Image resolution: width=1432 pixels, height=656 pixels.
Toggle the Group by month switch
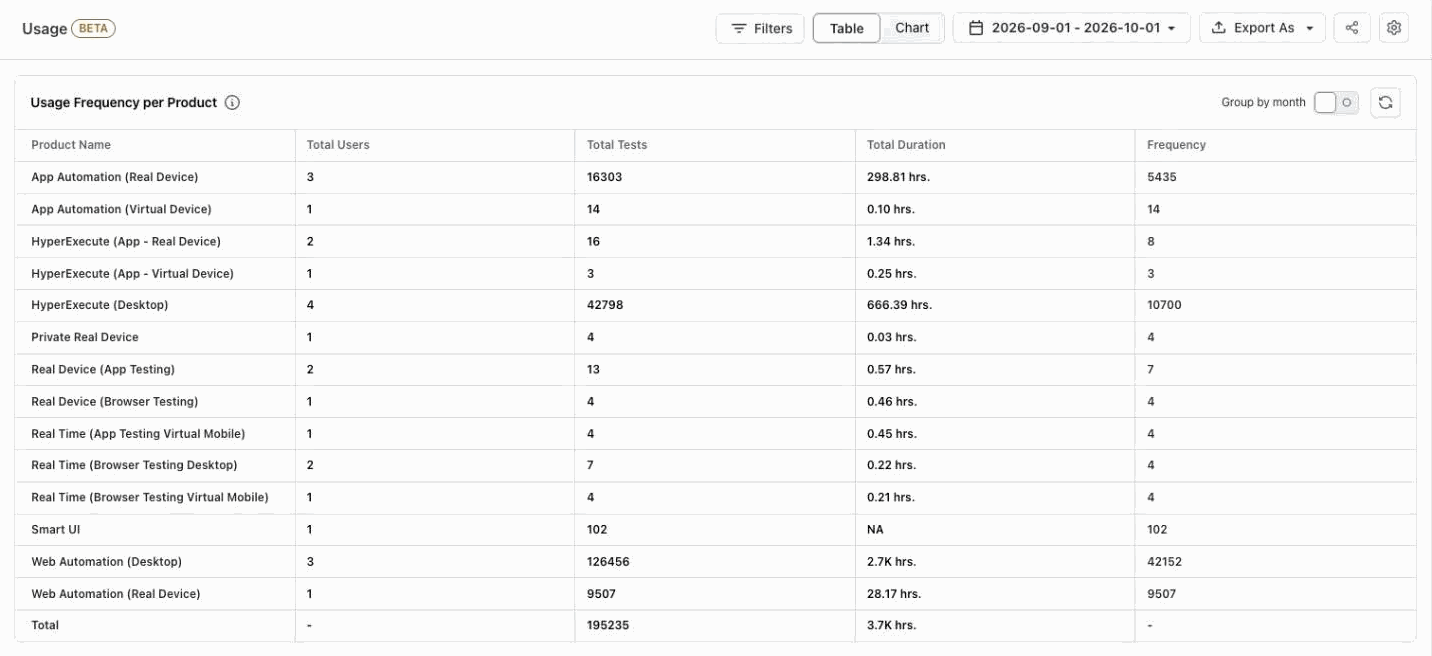pos(1336,102)
